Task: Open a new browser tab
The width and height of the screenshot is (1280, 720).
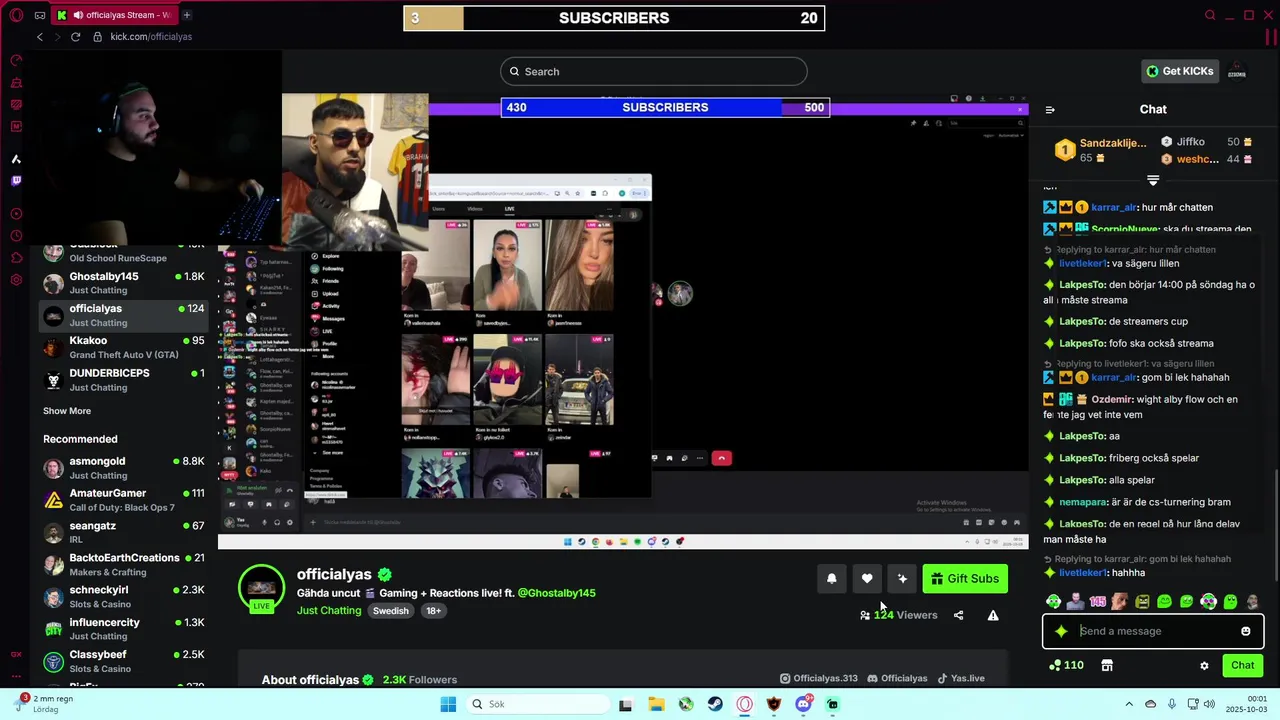Action: 187,15
